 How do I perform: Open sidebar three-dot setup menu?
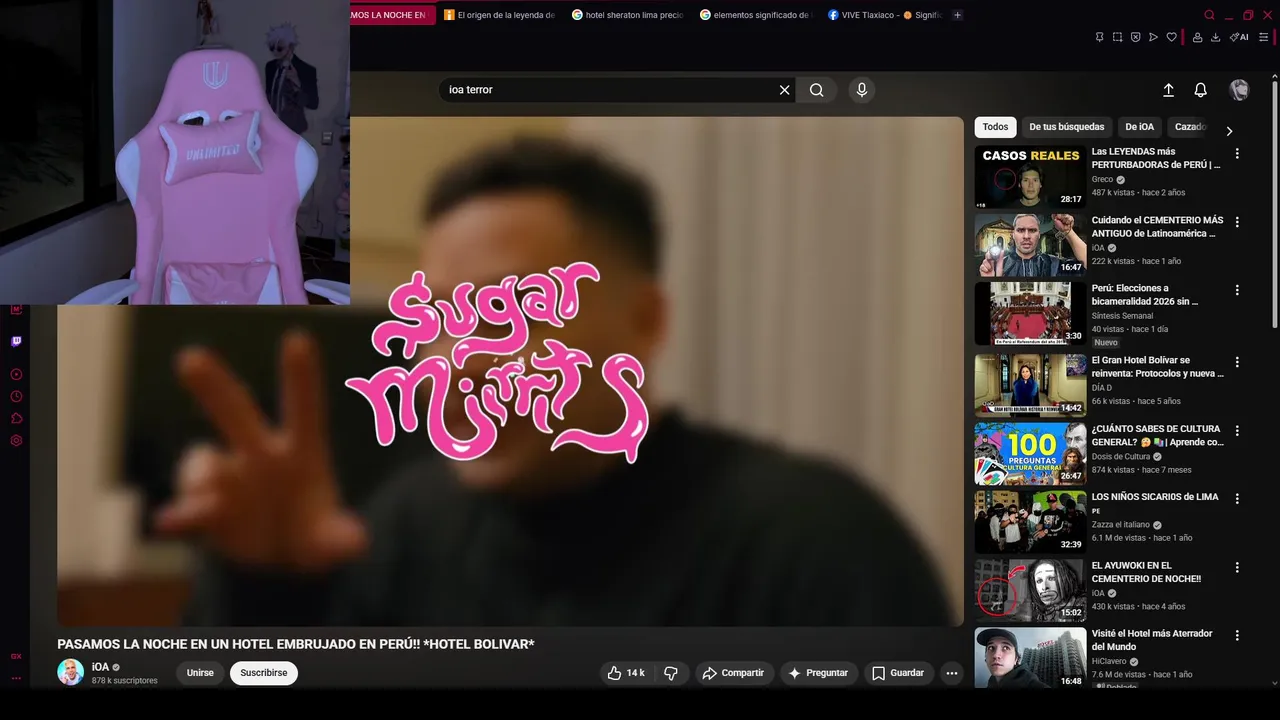pos(16,678)
